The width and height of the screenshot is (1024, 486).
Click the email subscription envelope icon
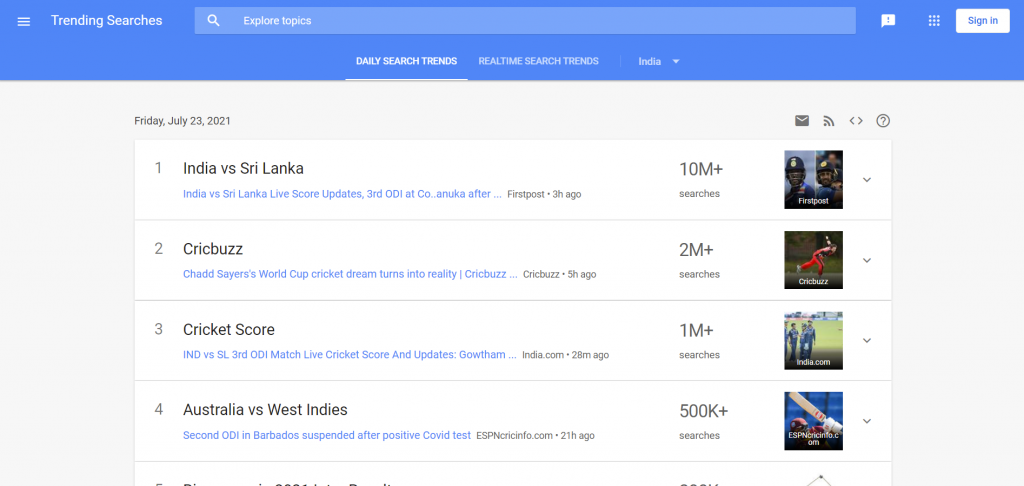[802, 121]
